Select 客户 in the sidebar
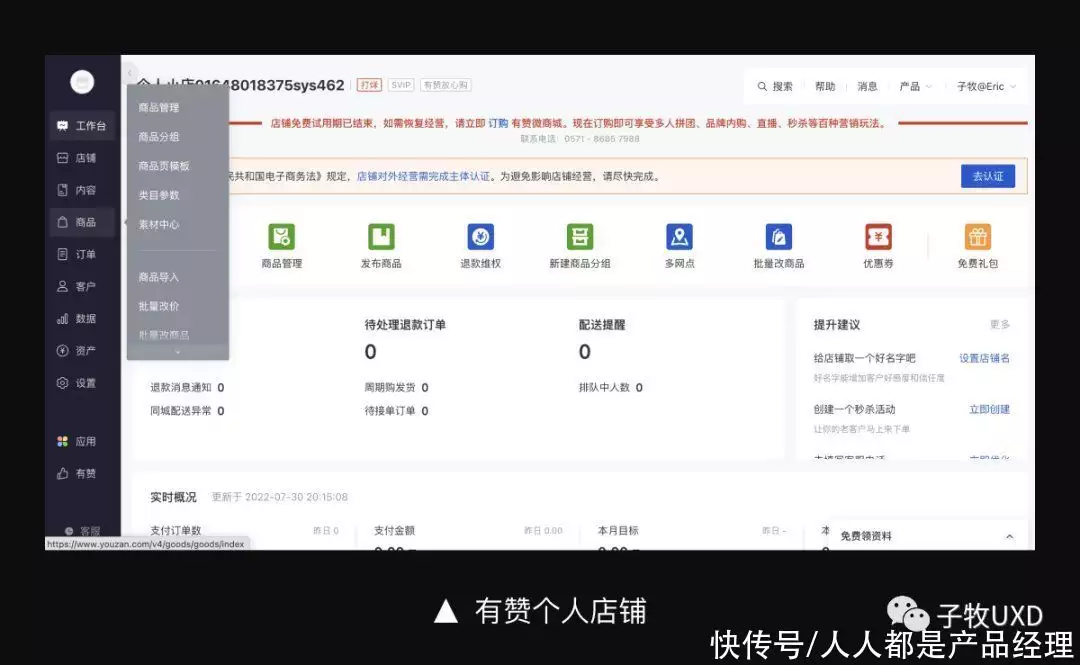 (x=82, y=286)
